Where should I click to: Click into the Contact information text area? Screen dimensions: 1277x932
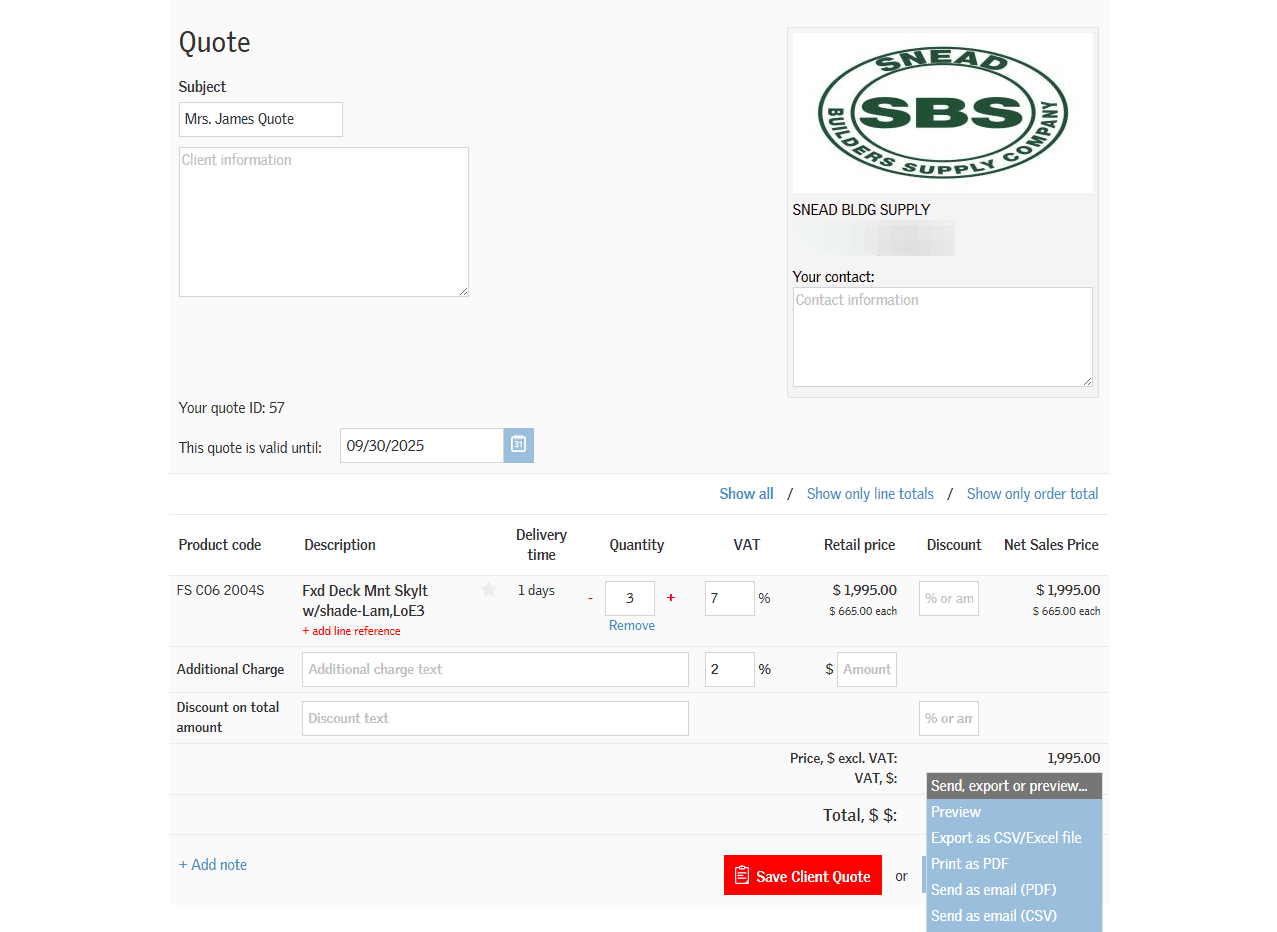point(943,337)
